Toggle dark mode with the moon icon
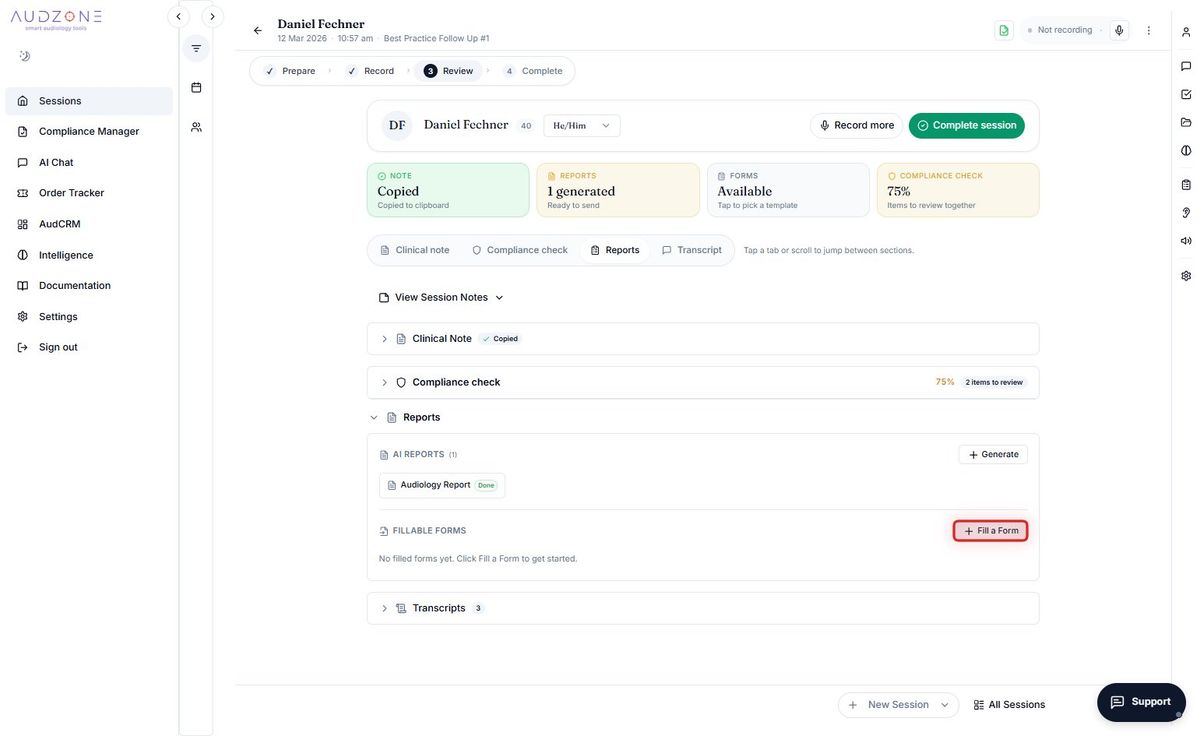The height and width of the screenshot is (736, 1200). coord(25,56)
